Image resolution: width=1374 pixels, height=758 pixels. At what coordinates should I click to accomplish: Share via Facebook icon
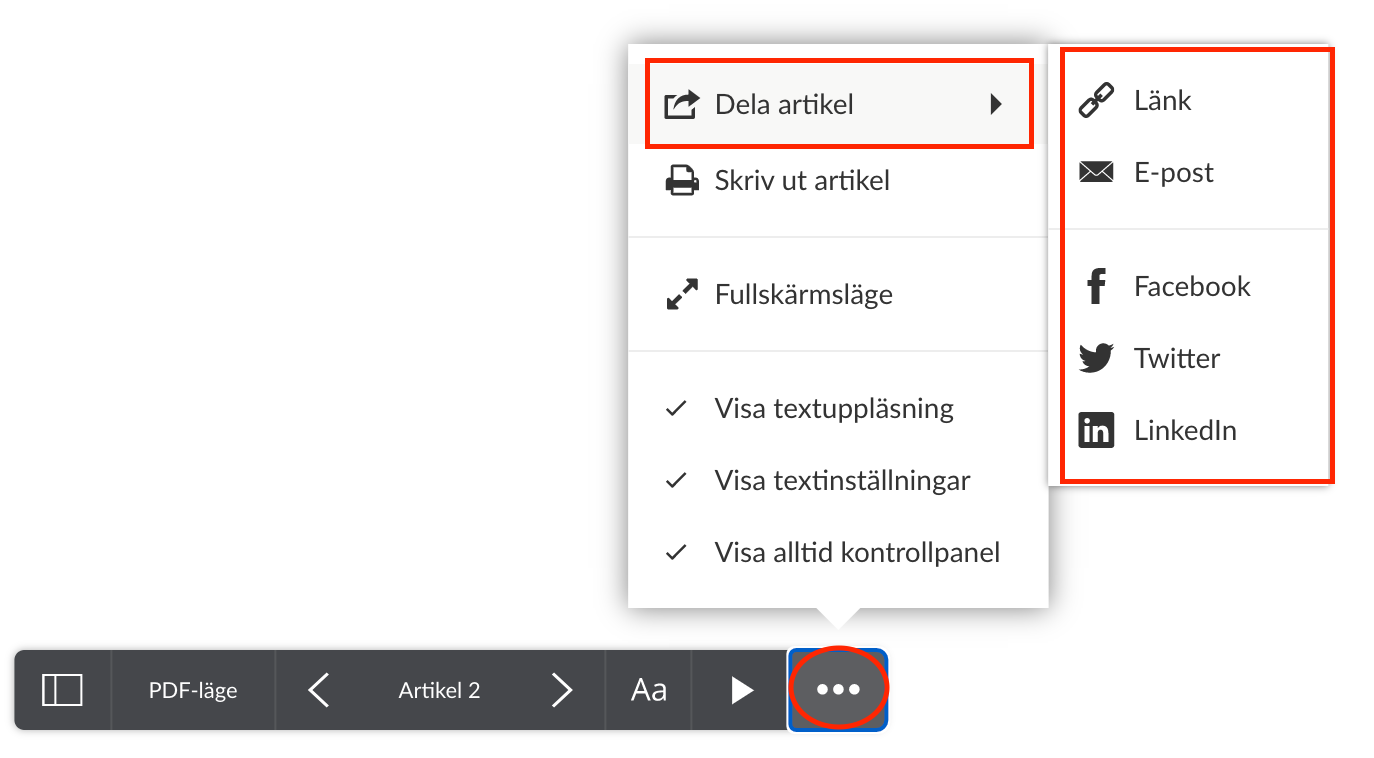[x=1096, y=287]
